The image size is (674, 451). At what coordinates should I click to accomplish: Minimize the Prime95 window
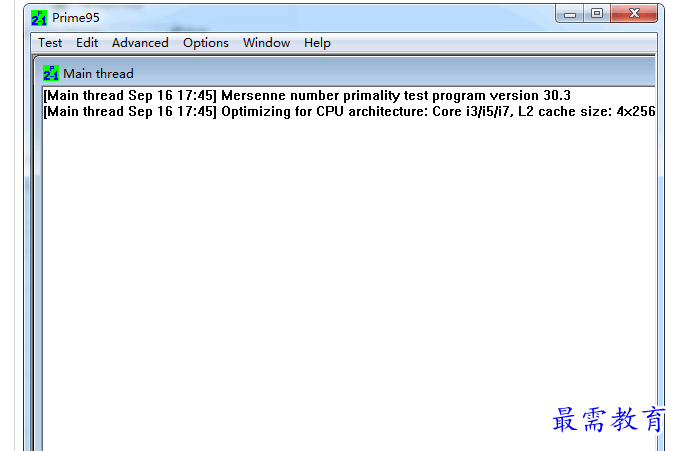pos(570,14)
